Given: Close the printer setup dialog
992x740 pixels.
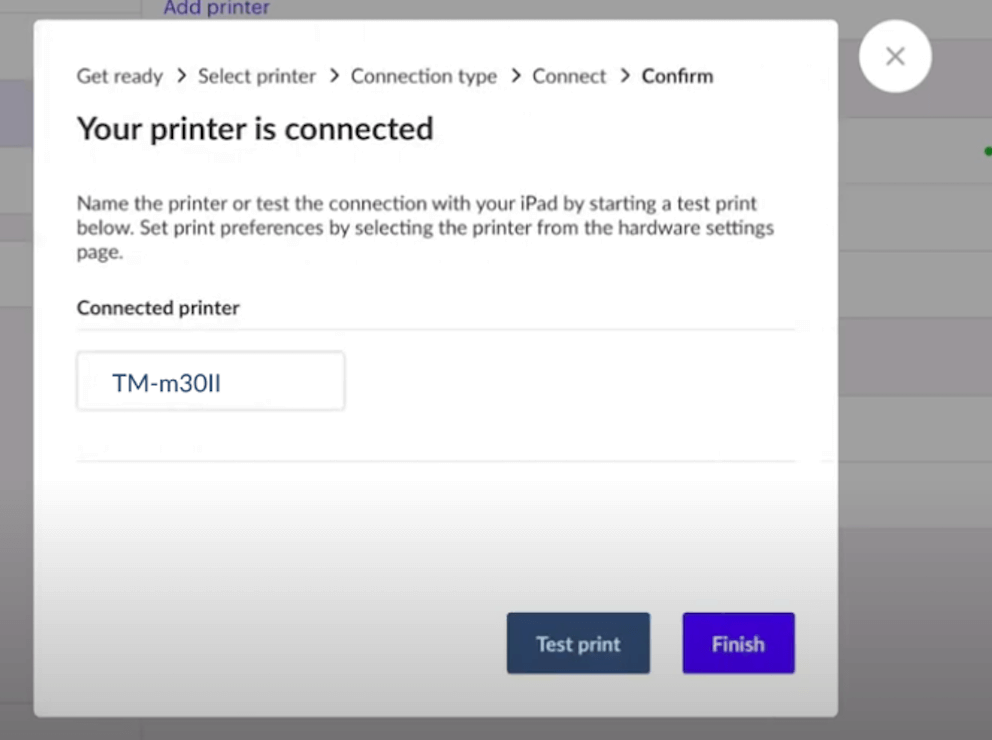Looking at the screenshot, I should [895, 56].
